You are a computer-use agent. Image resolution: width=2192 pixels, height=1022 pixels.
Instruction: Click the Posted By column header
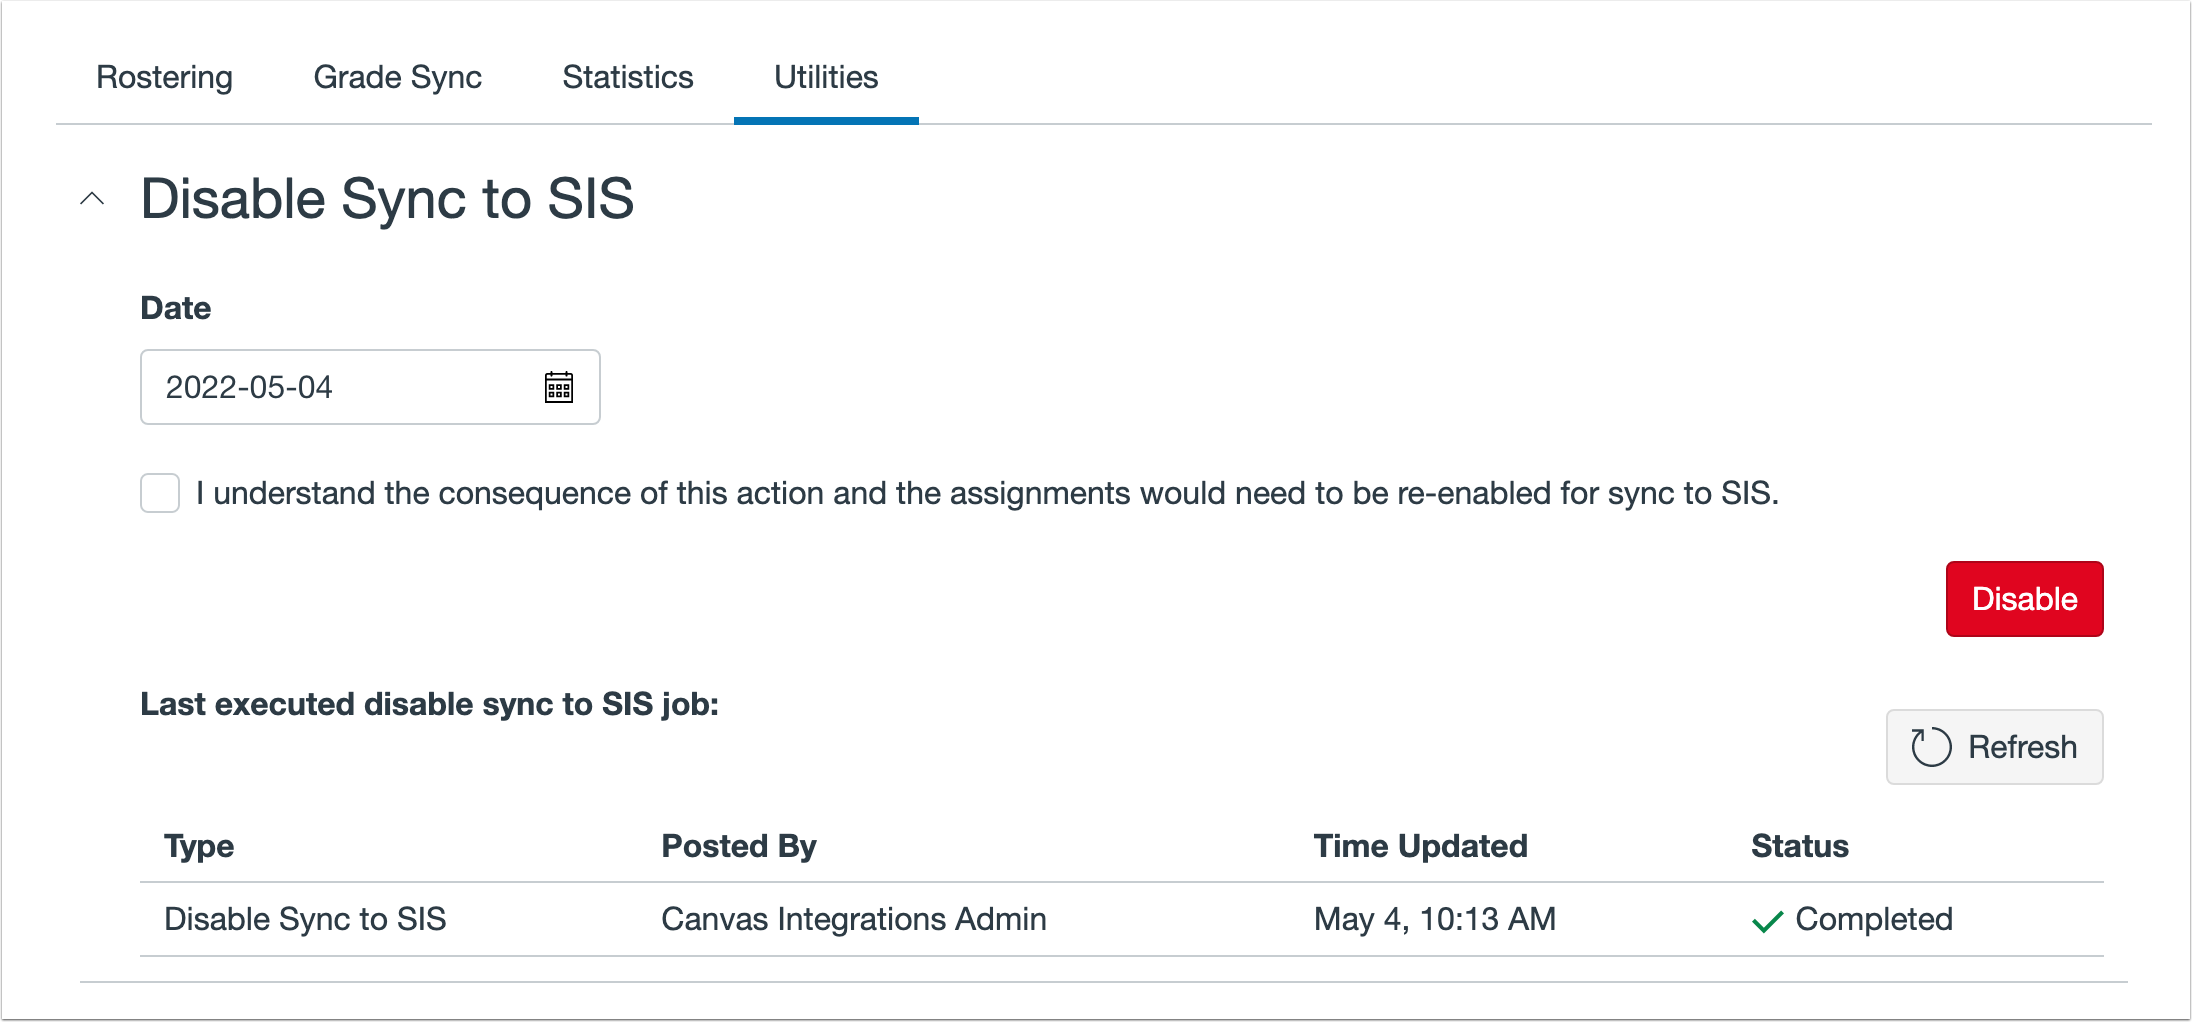coord(739,846)
